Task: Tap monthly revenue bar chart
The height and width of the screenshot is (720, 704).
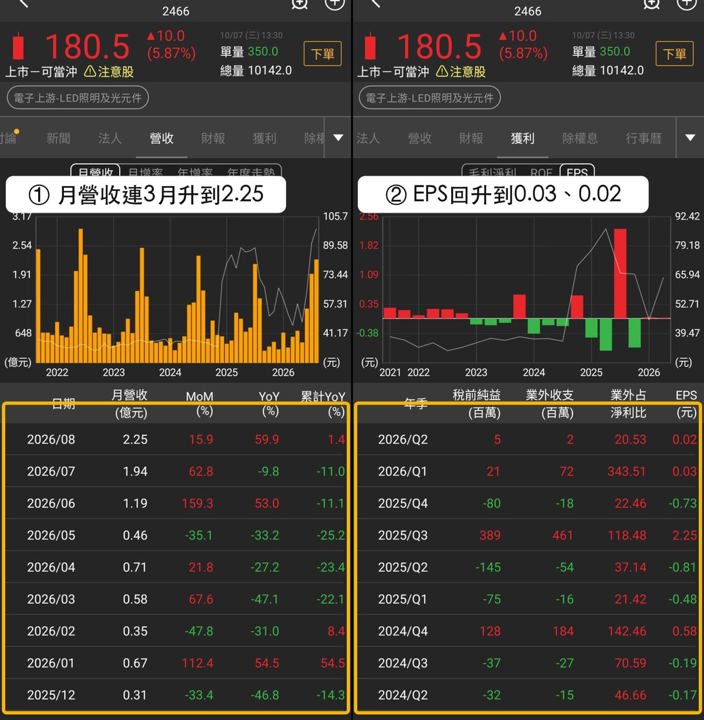Action: (x=177, y=289)
